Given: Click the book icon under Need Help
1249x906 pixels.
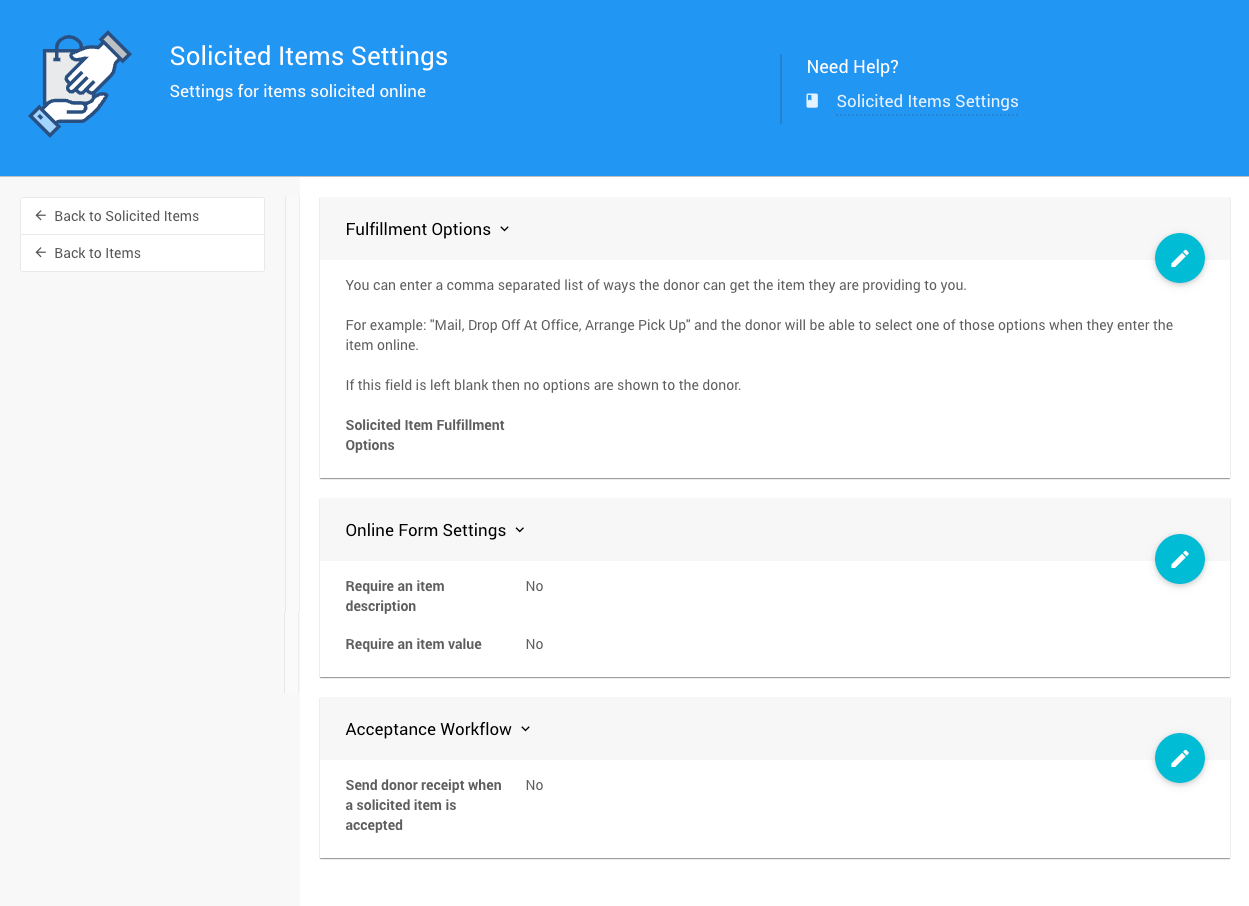Looking at the screenshot, I should pos(812,101).
